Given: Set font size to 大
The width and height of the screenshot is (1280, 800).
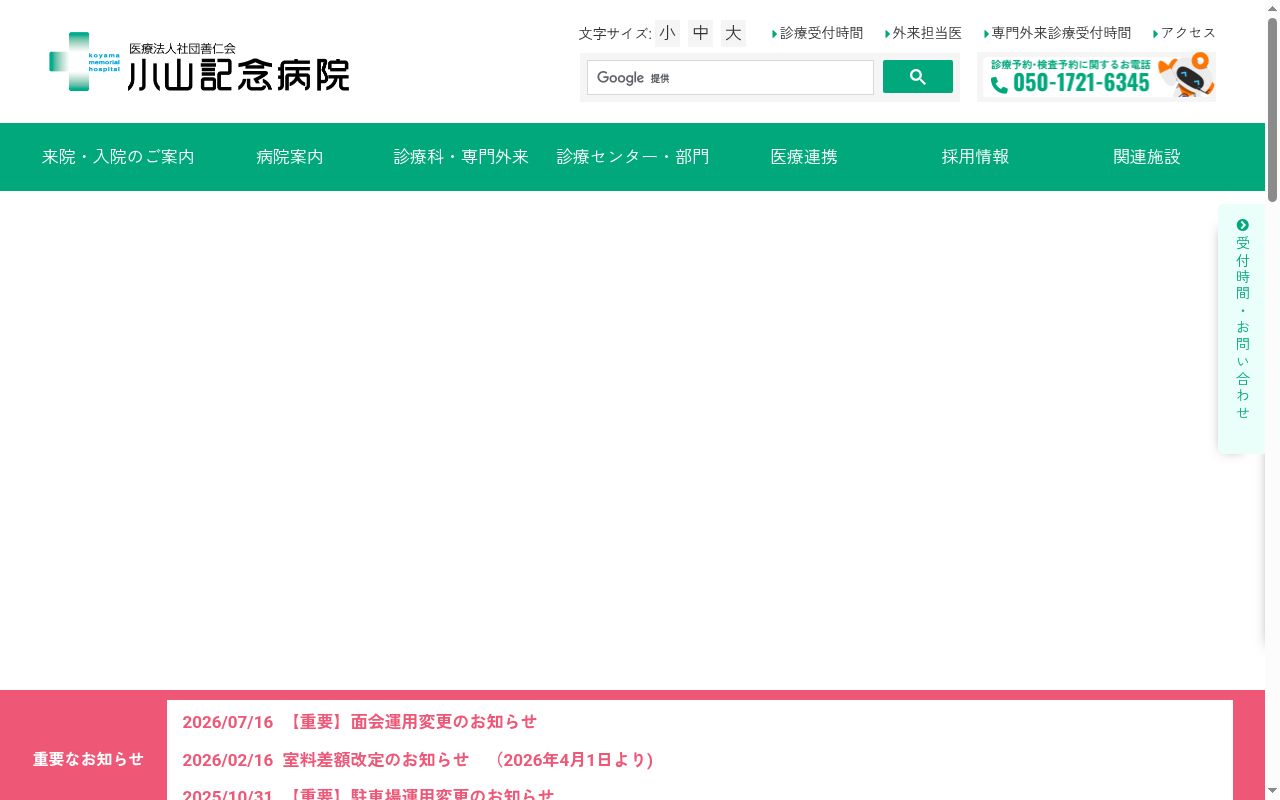Looking at the screenshot, I should point(733,33).
